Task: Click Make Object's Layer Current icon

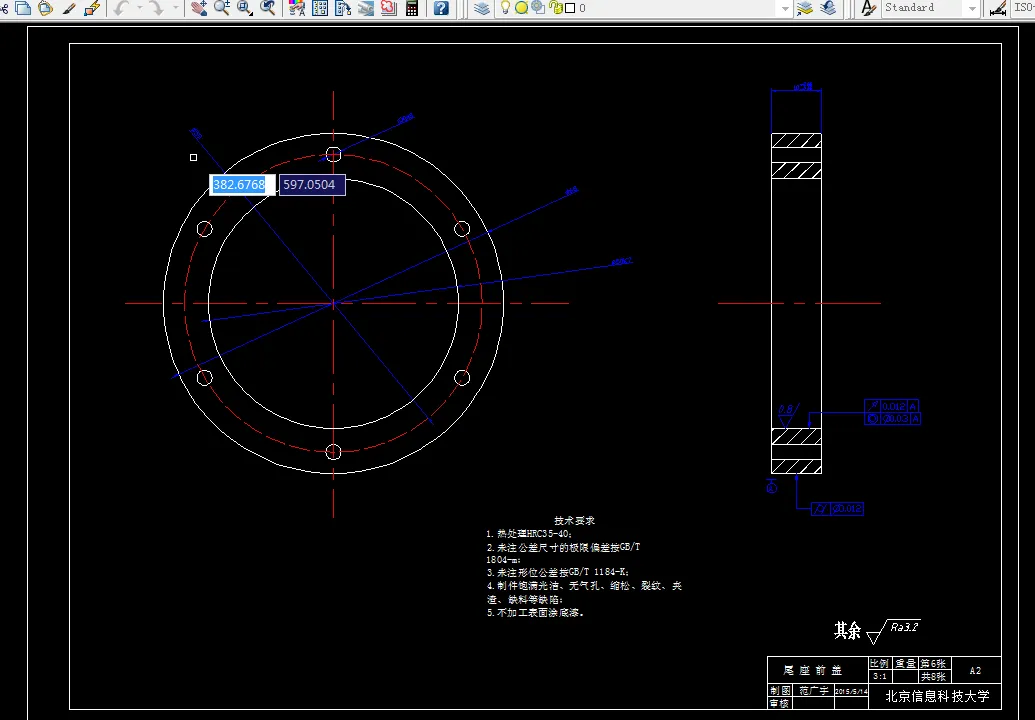Action: (x=805, y=8)
